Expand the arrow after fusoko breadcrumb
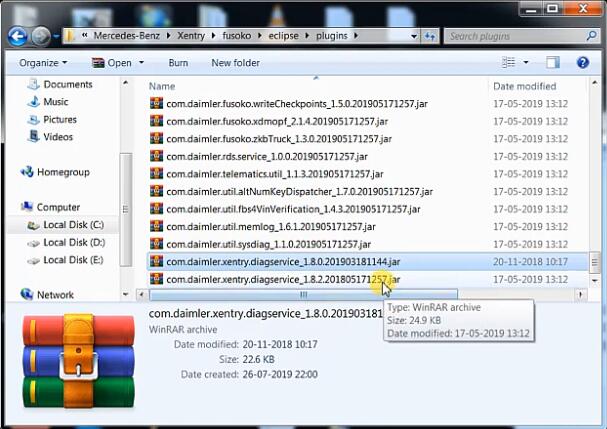Viewport: 607px width, 429px height. click(260, 36)
